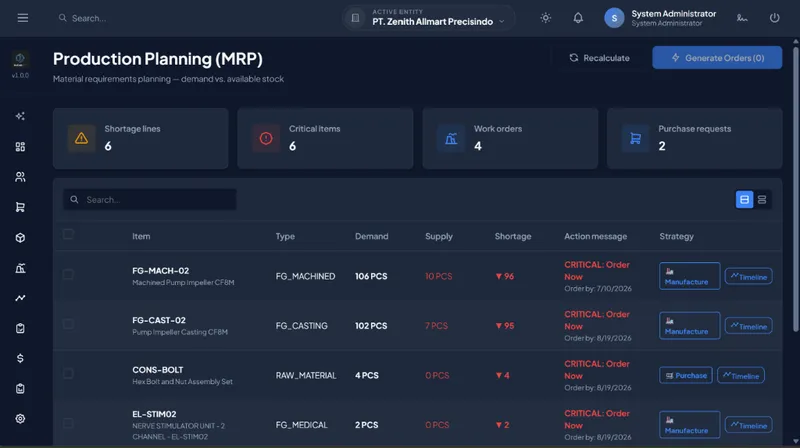Click Manufacture strategy for FG-MACH-02
The image size is (800, 448).
point(689,276)
